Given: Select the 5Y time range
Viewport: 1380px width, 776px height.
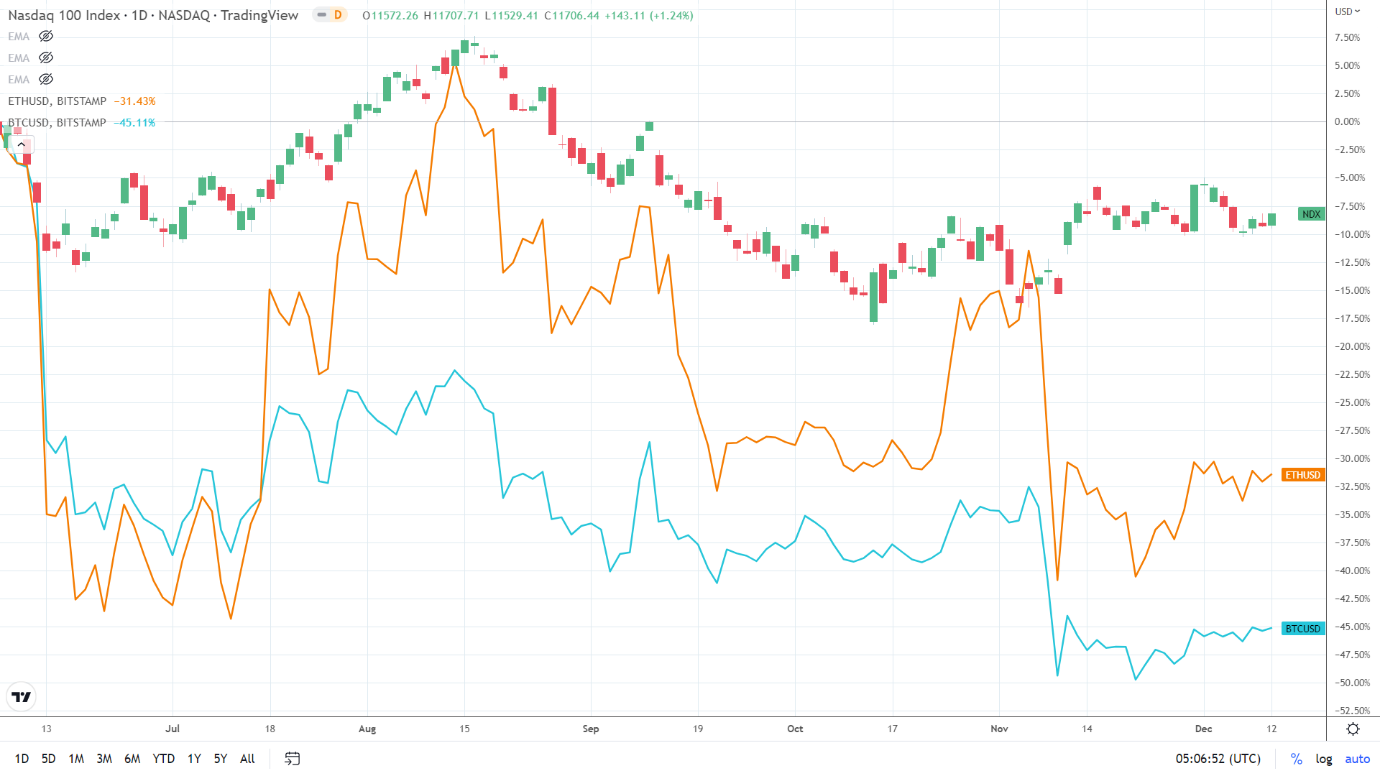Looking at the screenshot, I should pyautogui.click(x=220, y=759).
